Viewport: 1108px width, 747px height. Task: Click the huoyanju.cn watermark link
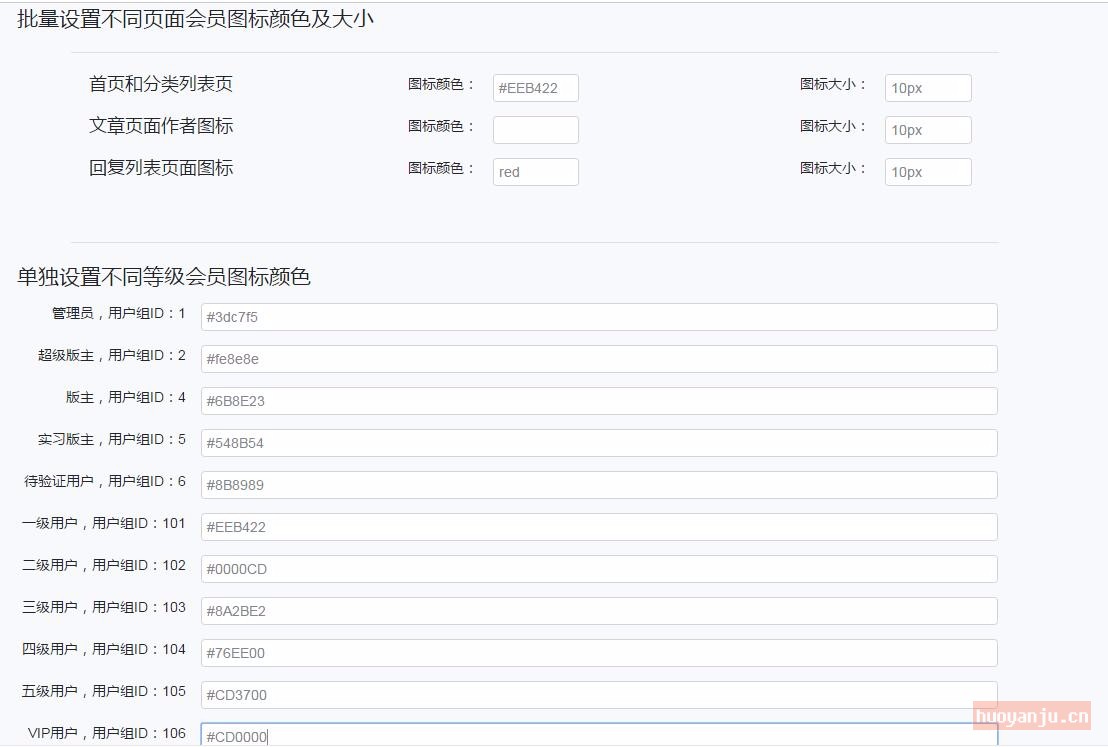coord(1031,716)
